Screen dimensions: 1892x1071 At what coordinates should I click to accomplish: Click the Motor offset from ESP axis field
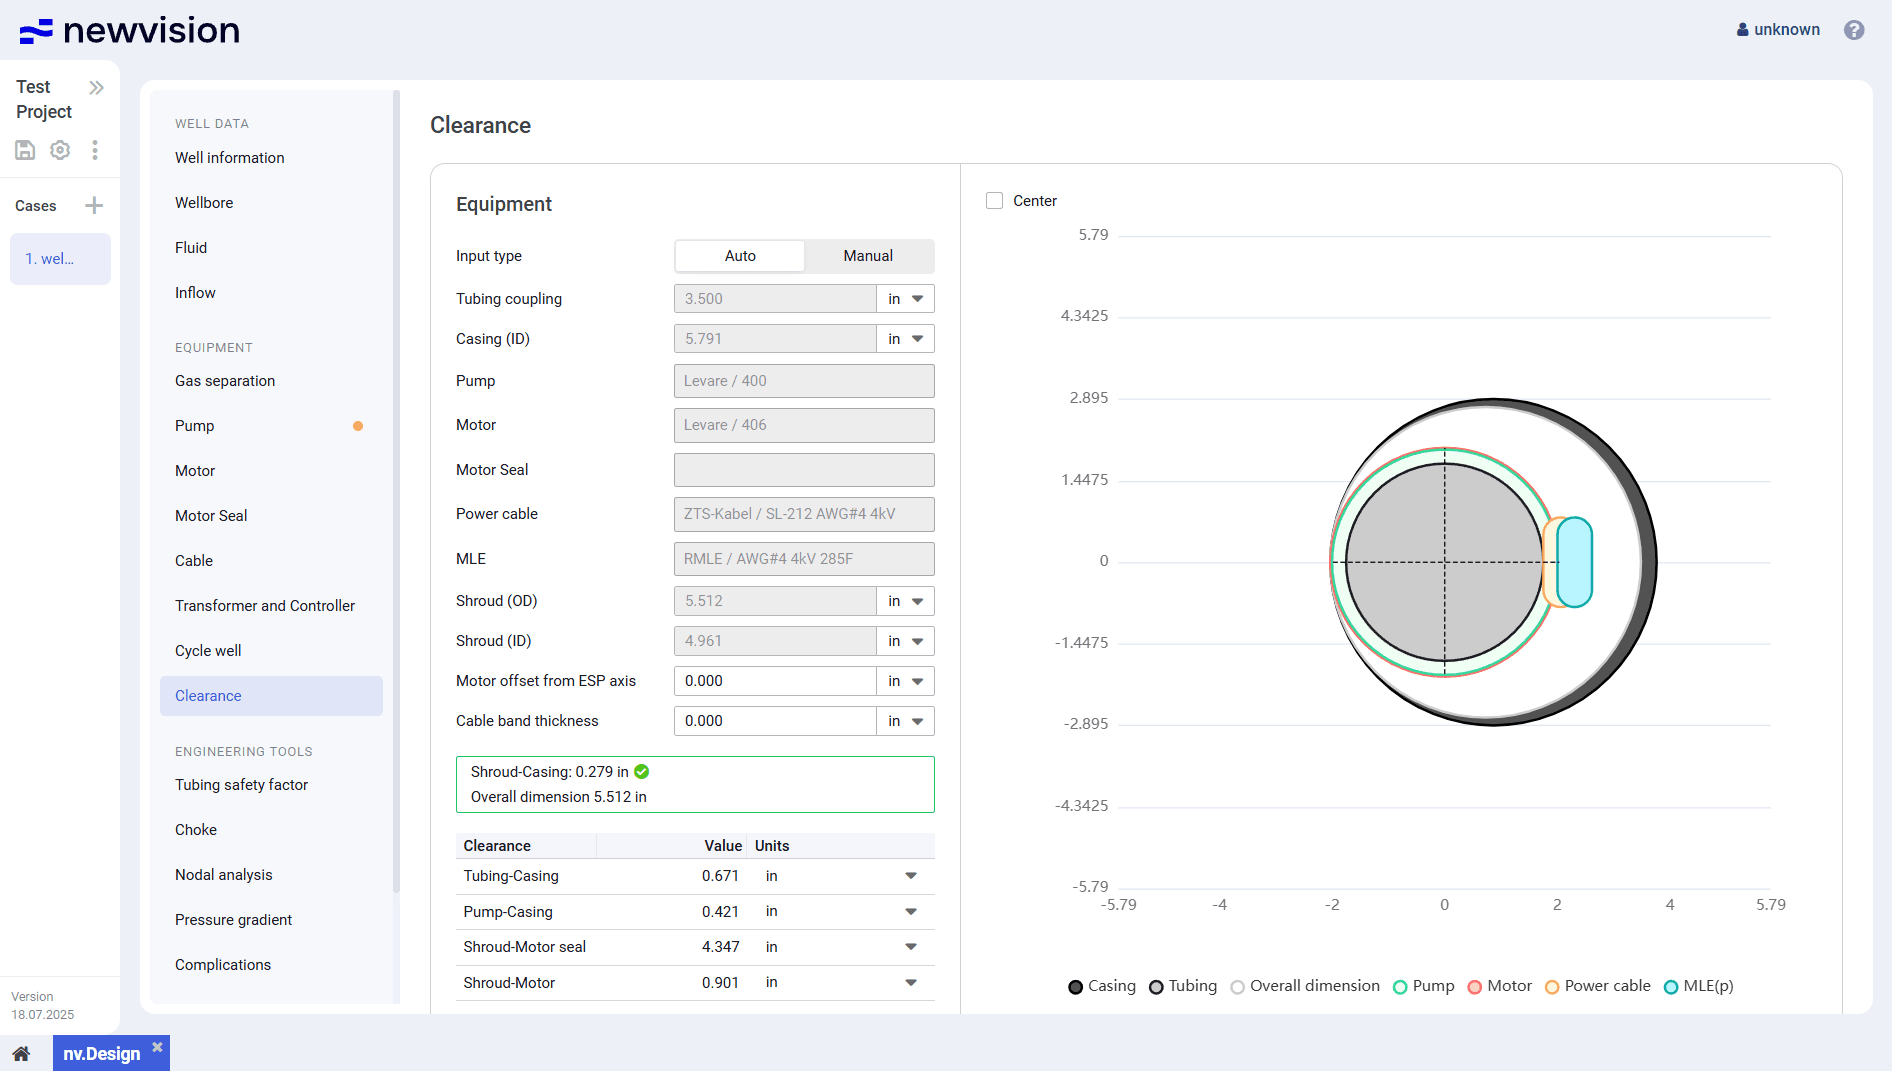[x=775, y=681]
